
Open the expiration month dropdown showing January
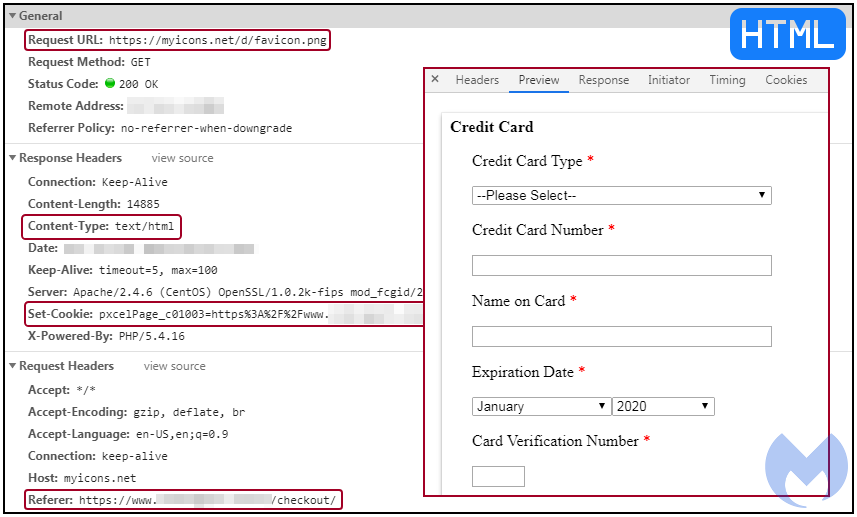541,406
